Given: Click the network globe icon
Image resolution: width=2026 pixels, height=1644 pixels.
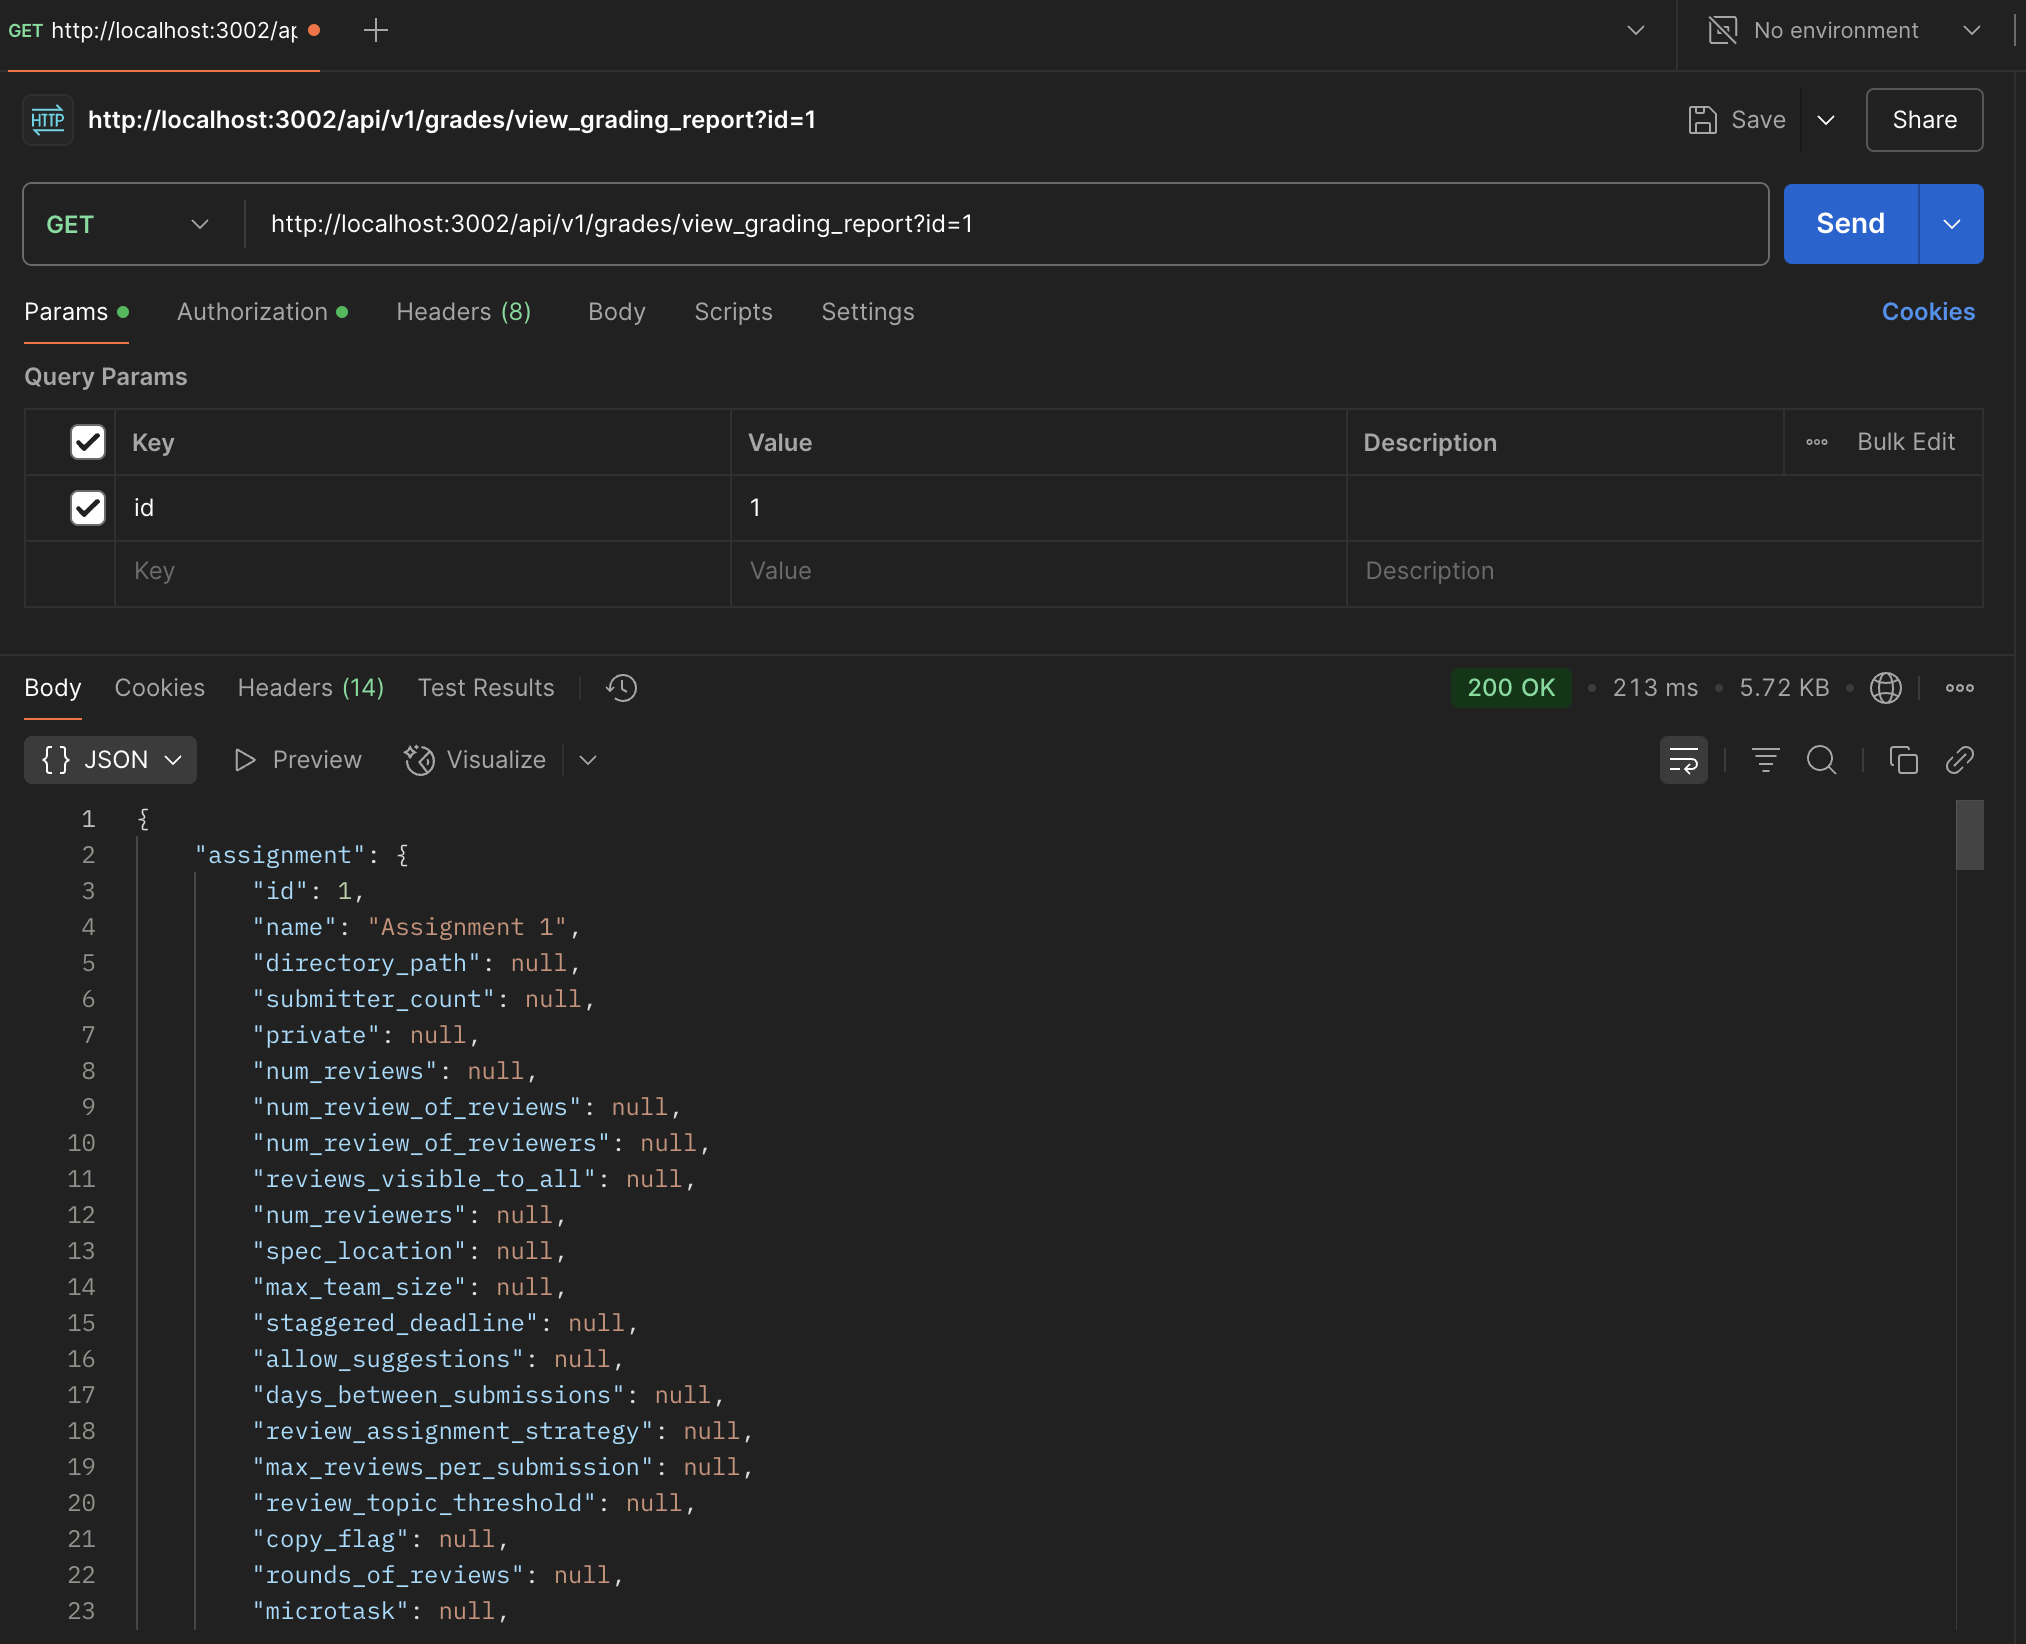Looking at the screenshot, I should pos(1885,688).
